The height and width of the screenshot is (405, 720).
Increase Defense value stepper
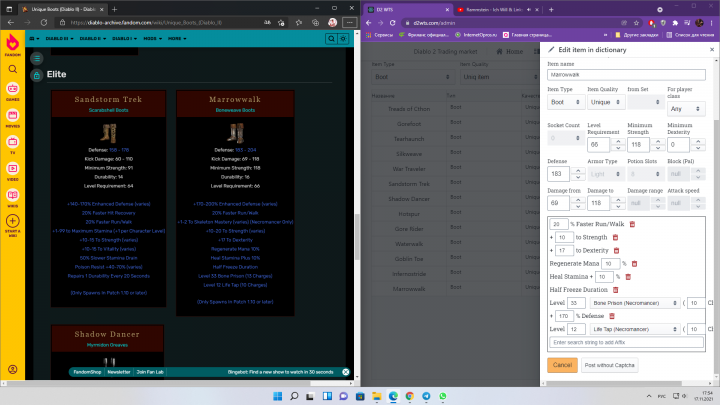tap(578, 170)
